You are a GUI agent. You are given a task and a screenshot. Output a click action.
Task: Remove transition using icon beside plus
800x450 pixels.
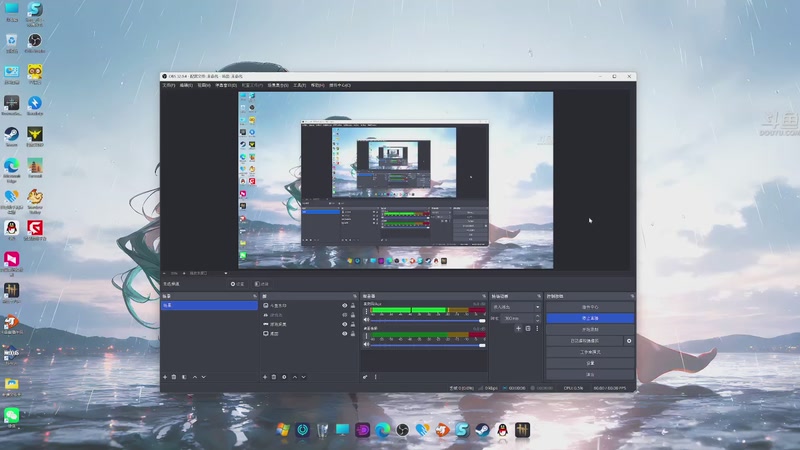(x=528, y=329)
